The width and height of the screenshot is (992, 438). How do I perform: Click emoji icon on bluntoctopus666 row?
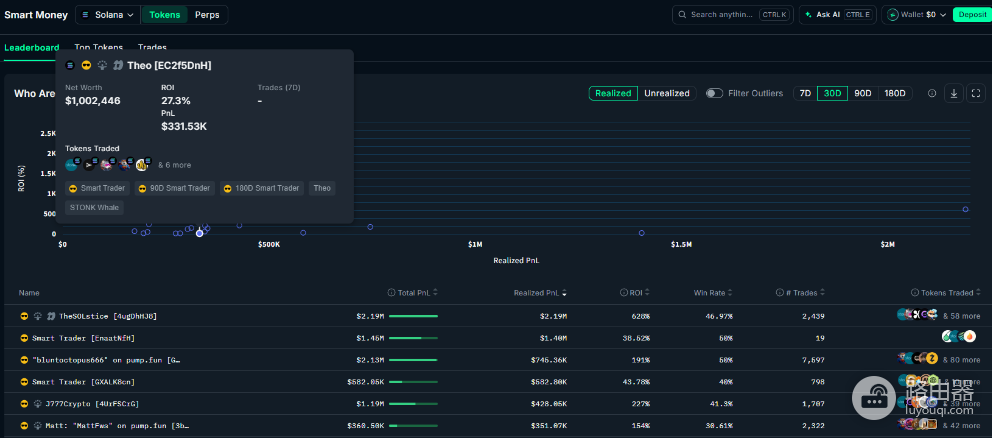24,360
